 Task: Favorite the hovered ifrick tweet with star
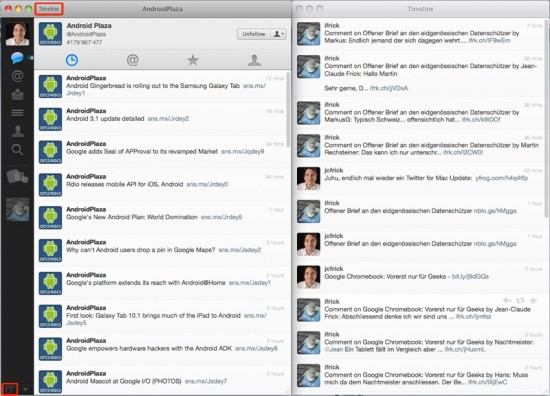pyautogui.click(x=533, y=300)
